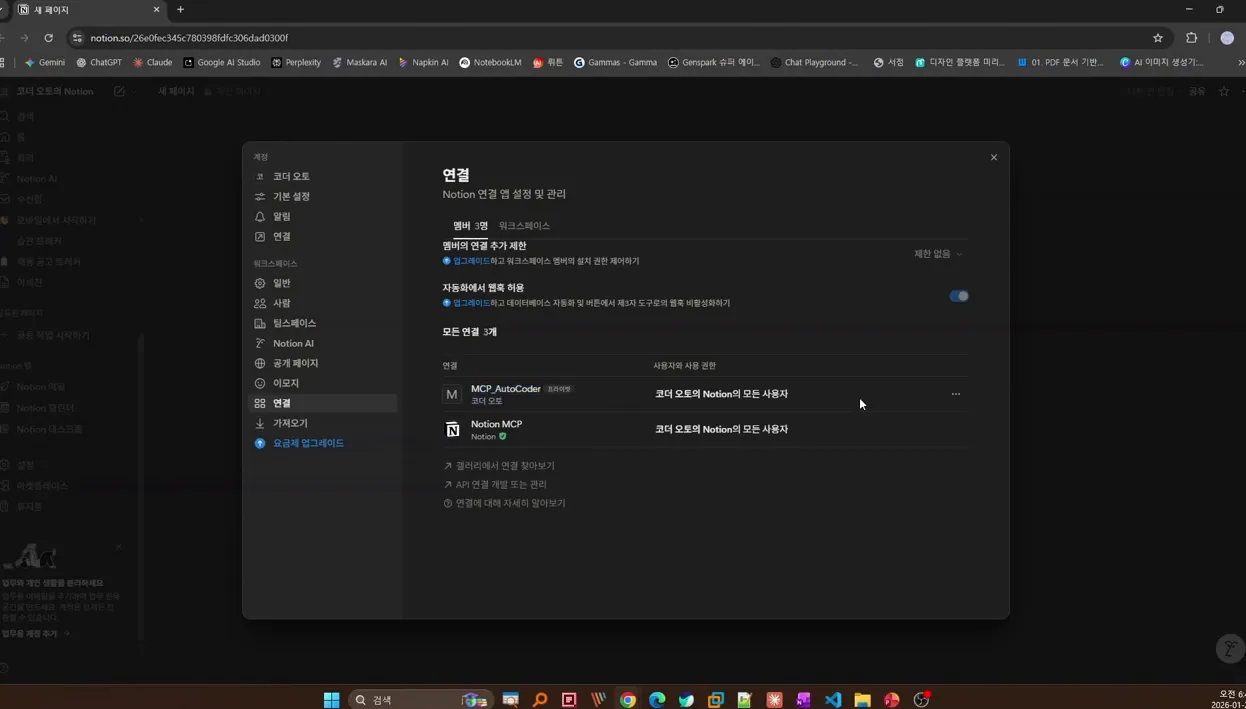The width and height of the screenshot is (1246, 709).
Task: Open Perplexity bookmark
Action: pyautogui.click(x=296, y=62)
